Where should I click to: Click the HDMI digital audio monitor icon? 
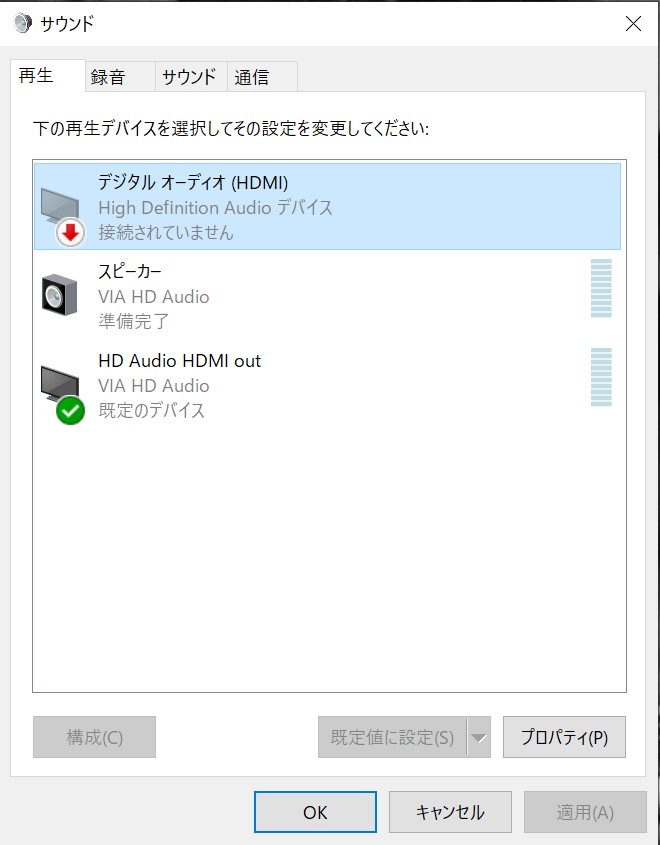point(60,207)
